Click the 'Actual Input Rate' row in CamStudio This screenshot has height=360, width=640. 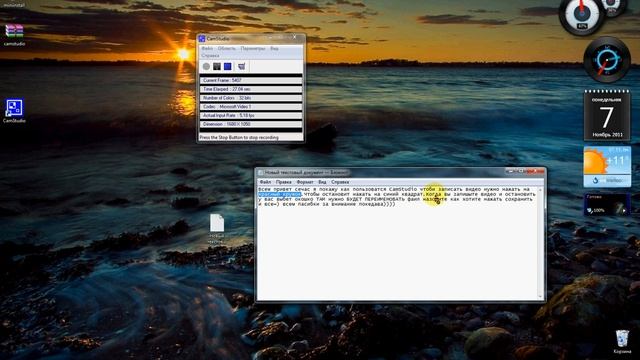251,116
